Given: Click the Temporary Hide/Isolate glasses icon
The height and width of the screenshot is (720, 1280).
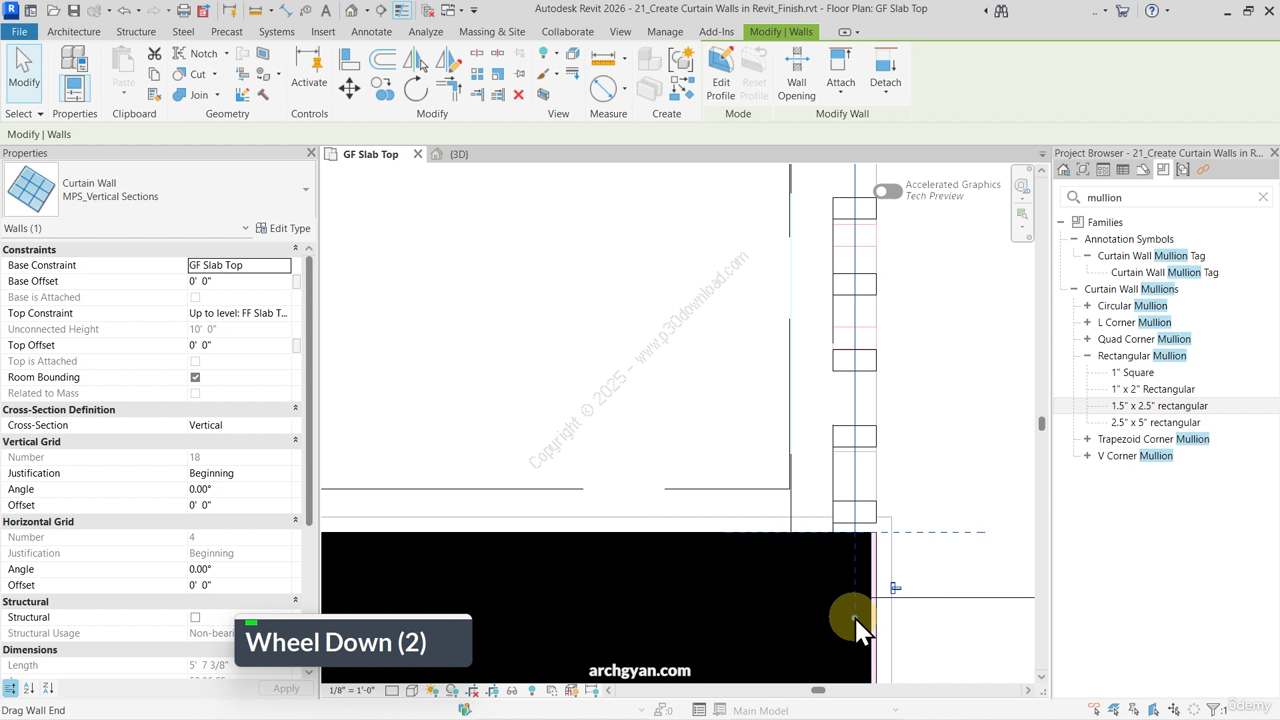Looking at the screenshot, I should (x=511, y=690).
